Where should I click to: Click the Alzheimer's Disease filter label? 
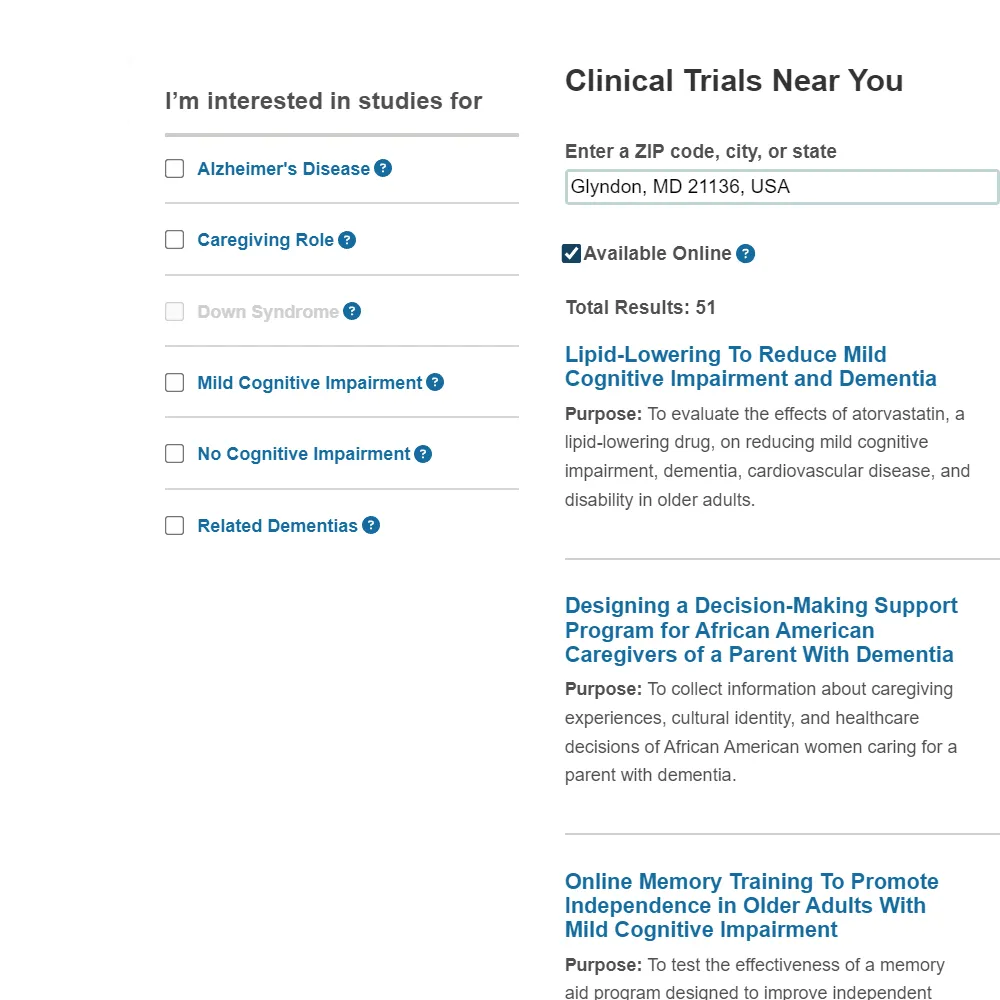pyautogui.click(x=284, y=168)
